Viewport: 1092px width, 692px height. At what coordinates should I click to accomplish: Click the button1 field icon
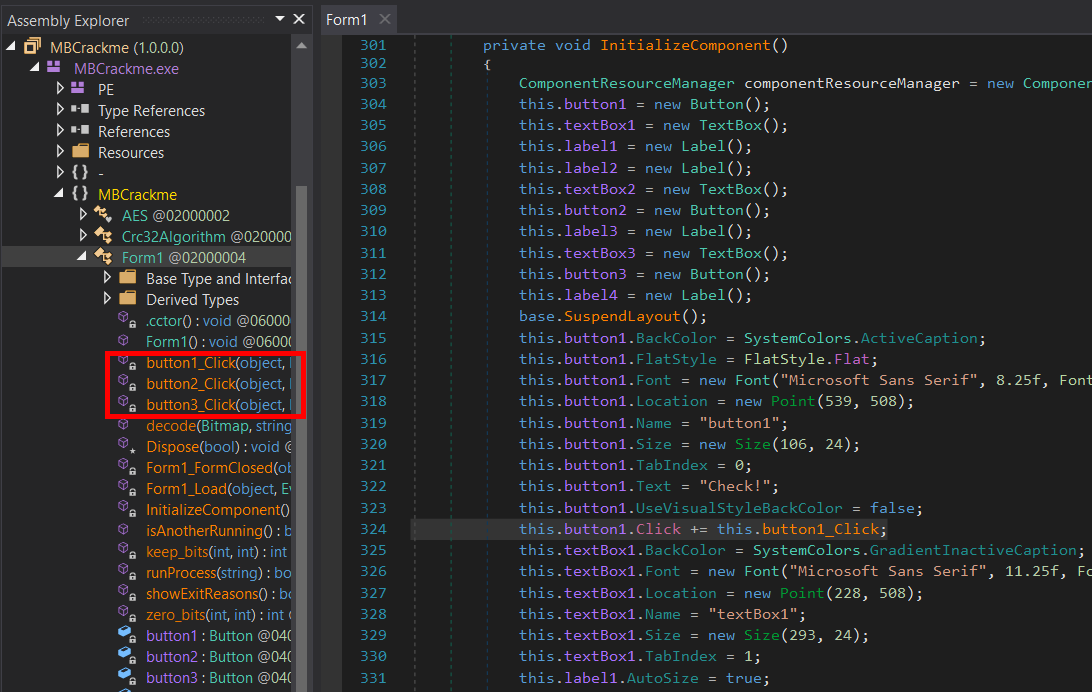click(x=126, y=634)
